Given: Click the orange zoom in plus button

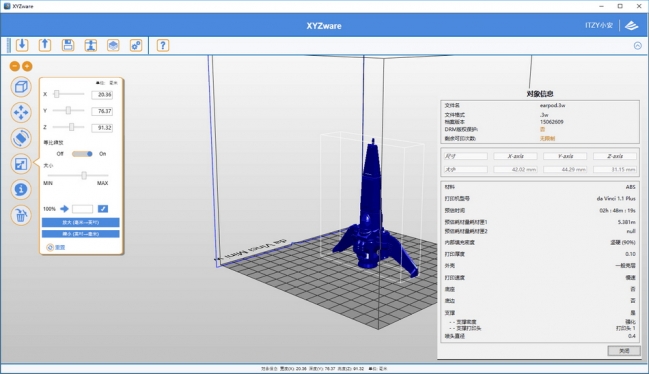Looking at the screenshot, I should click(27, 66).
